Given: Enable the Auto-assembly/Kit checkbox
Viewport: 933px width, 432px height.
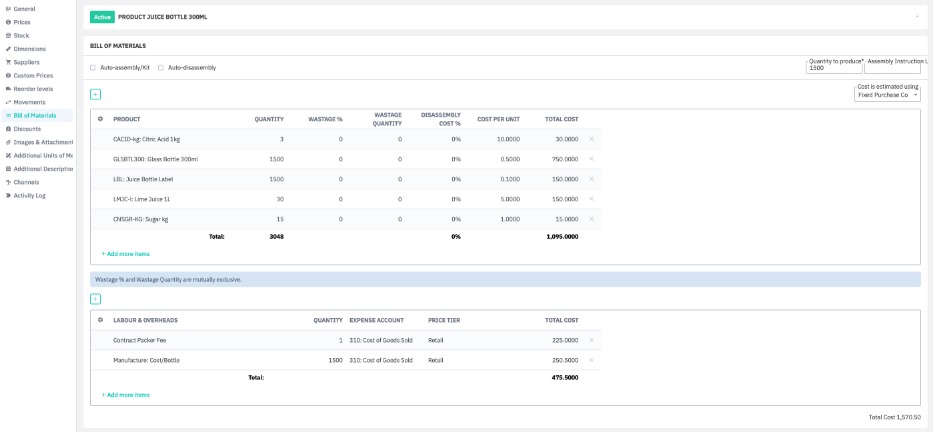Looking at the screenshot, I should [x=93, y=68].
